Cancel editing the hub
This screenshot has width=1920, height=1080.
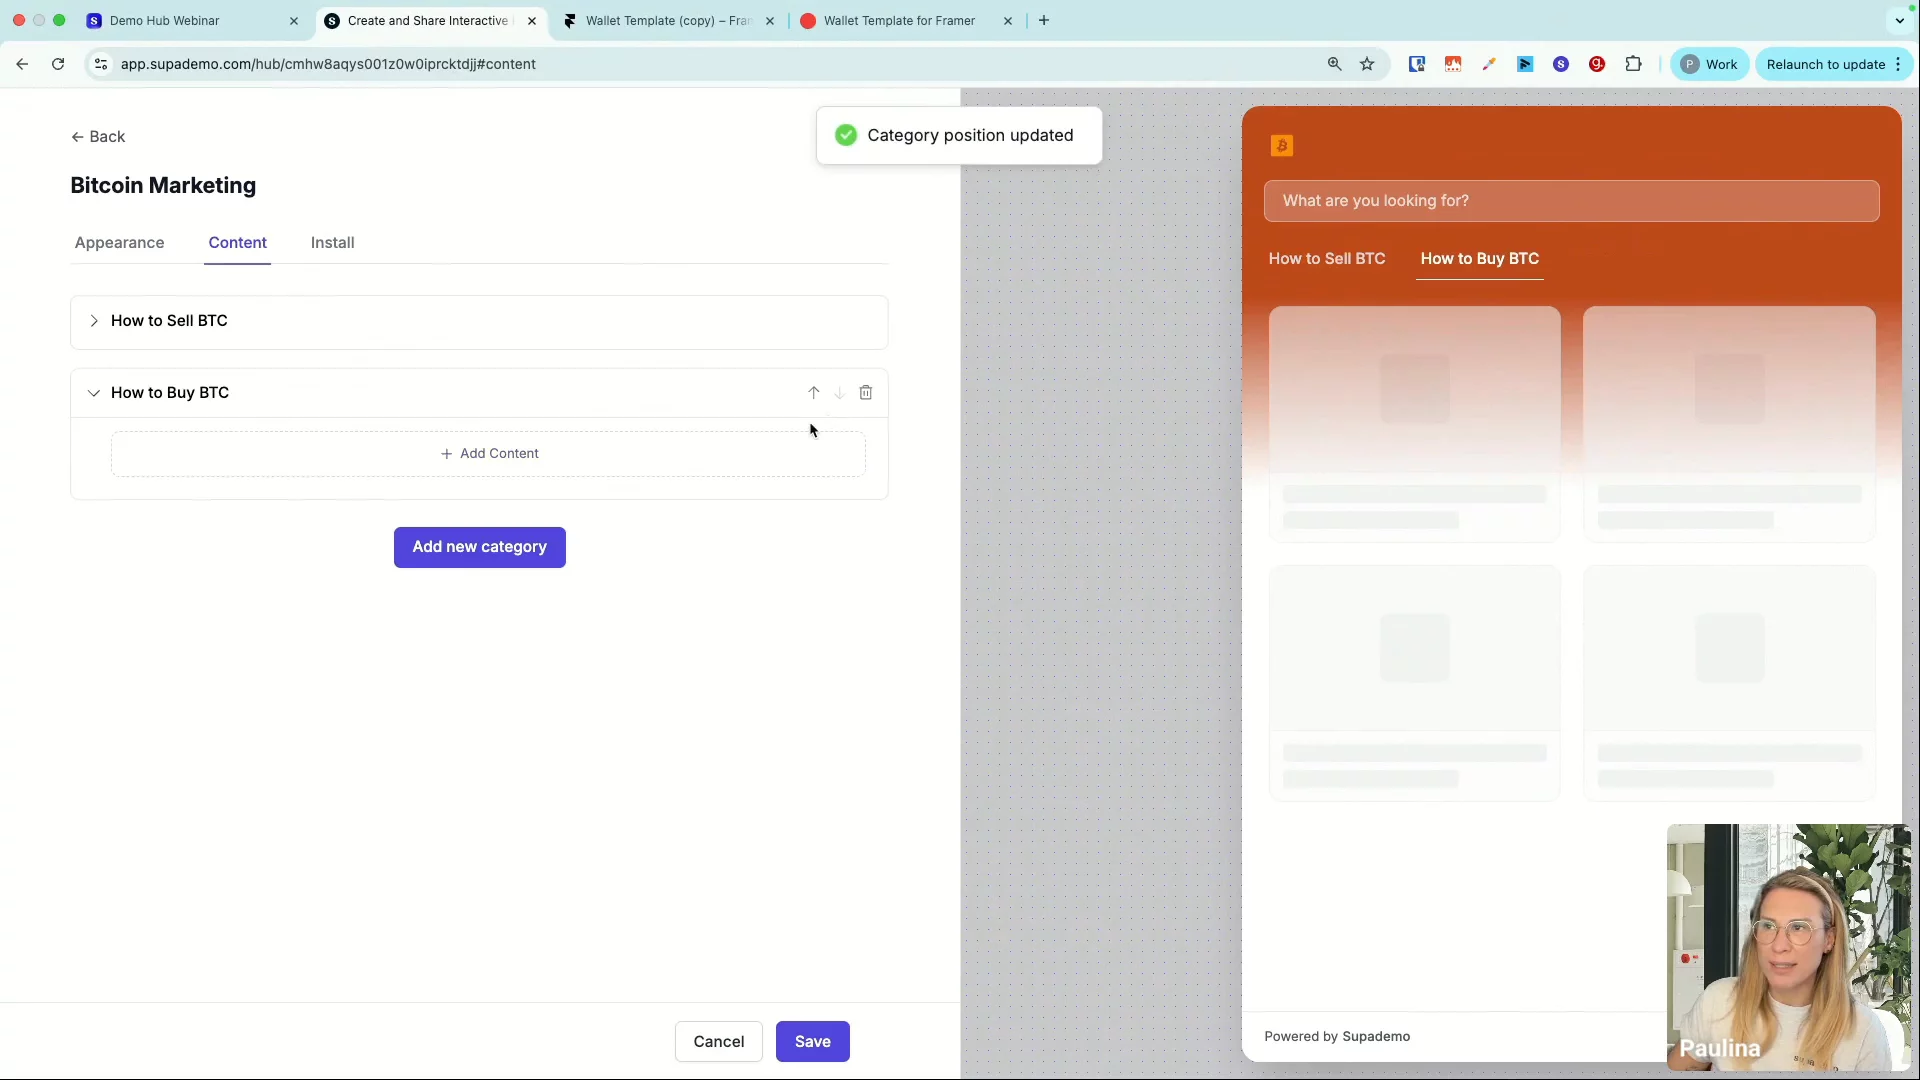pos(718,1041)
